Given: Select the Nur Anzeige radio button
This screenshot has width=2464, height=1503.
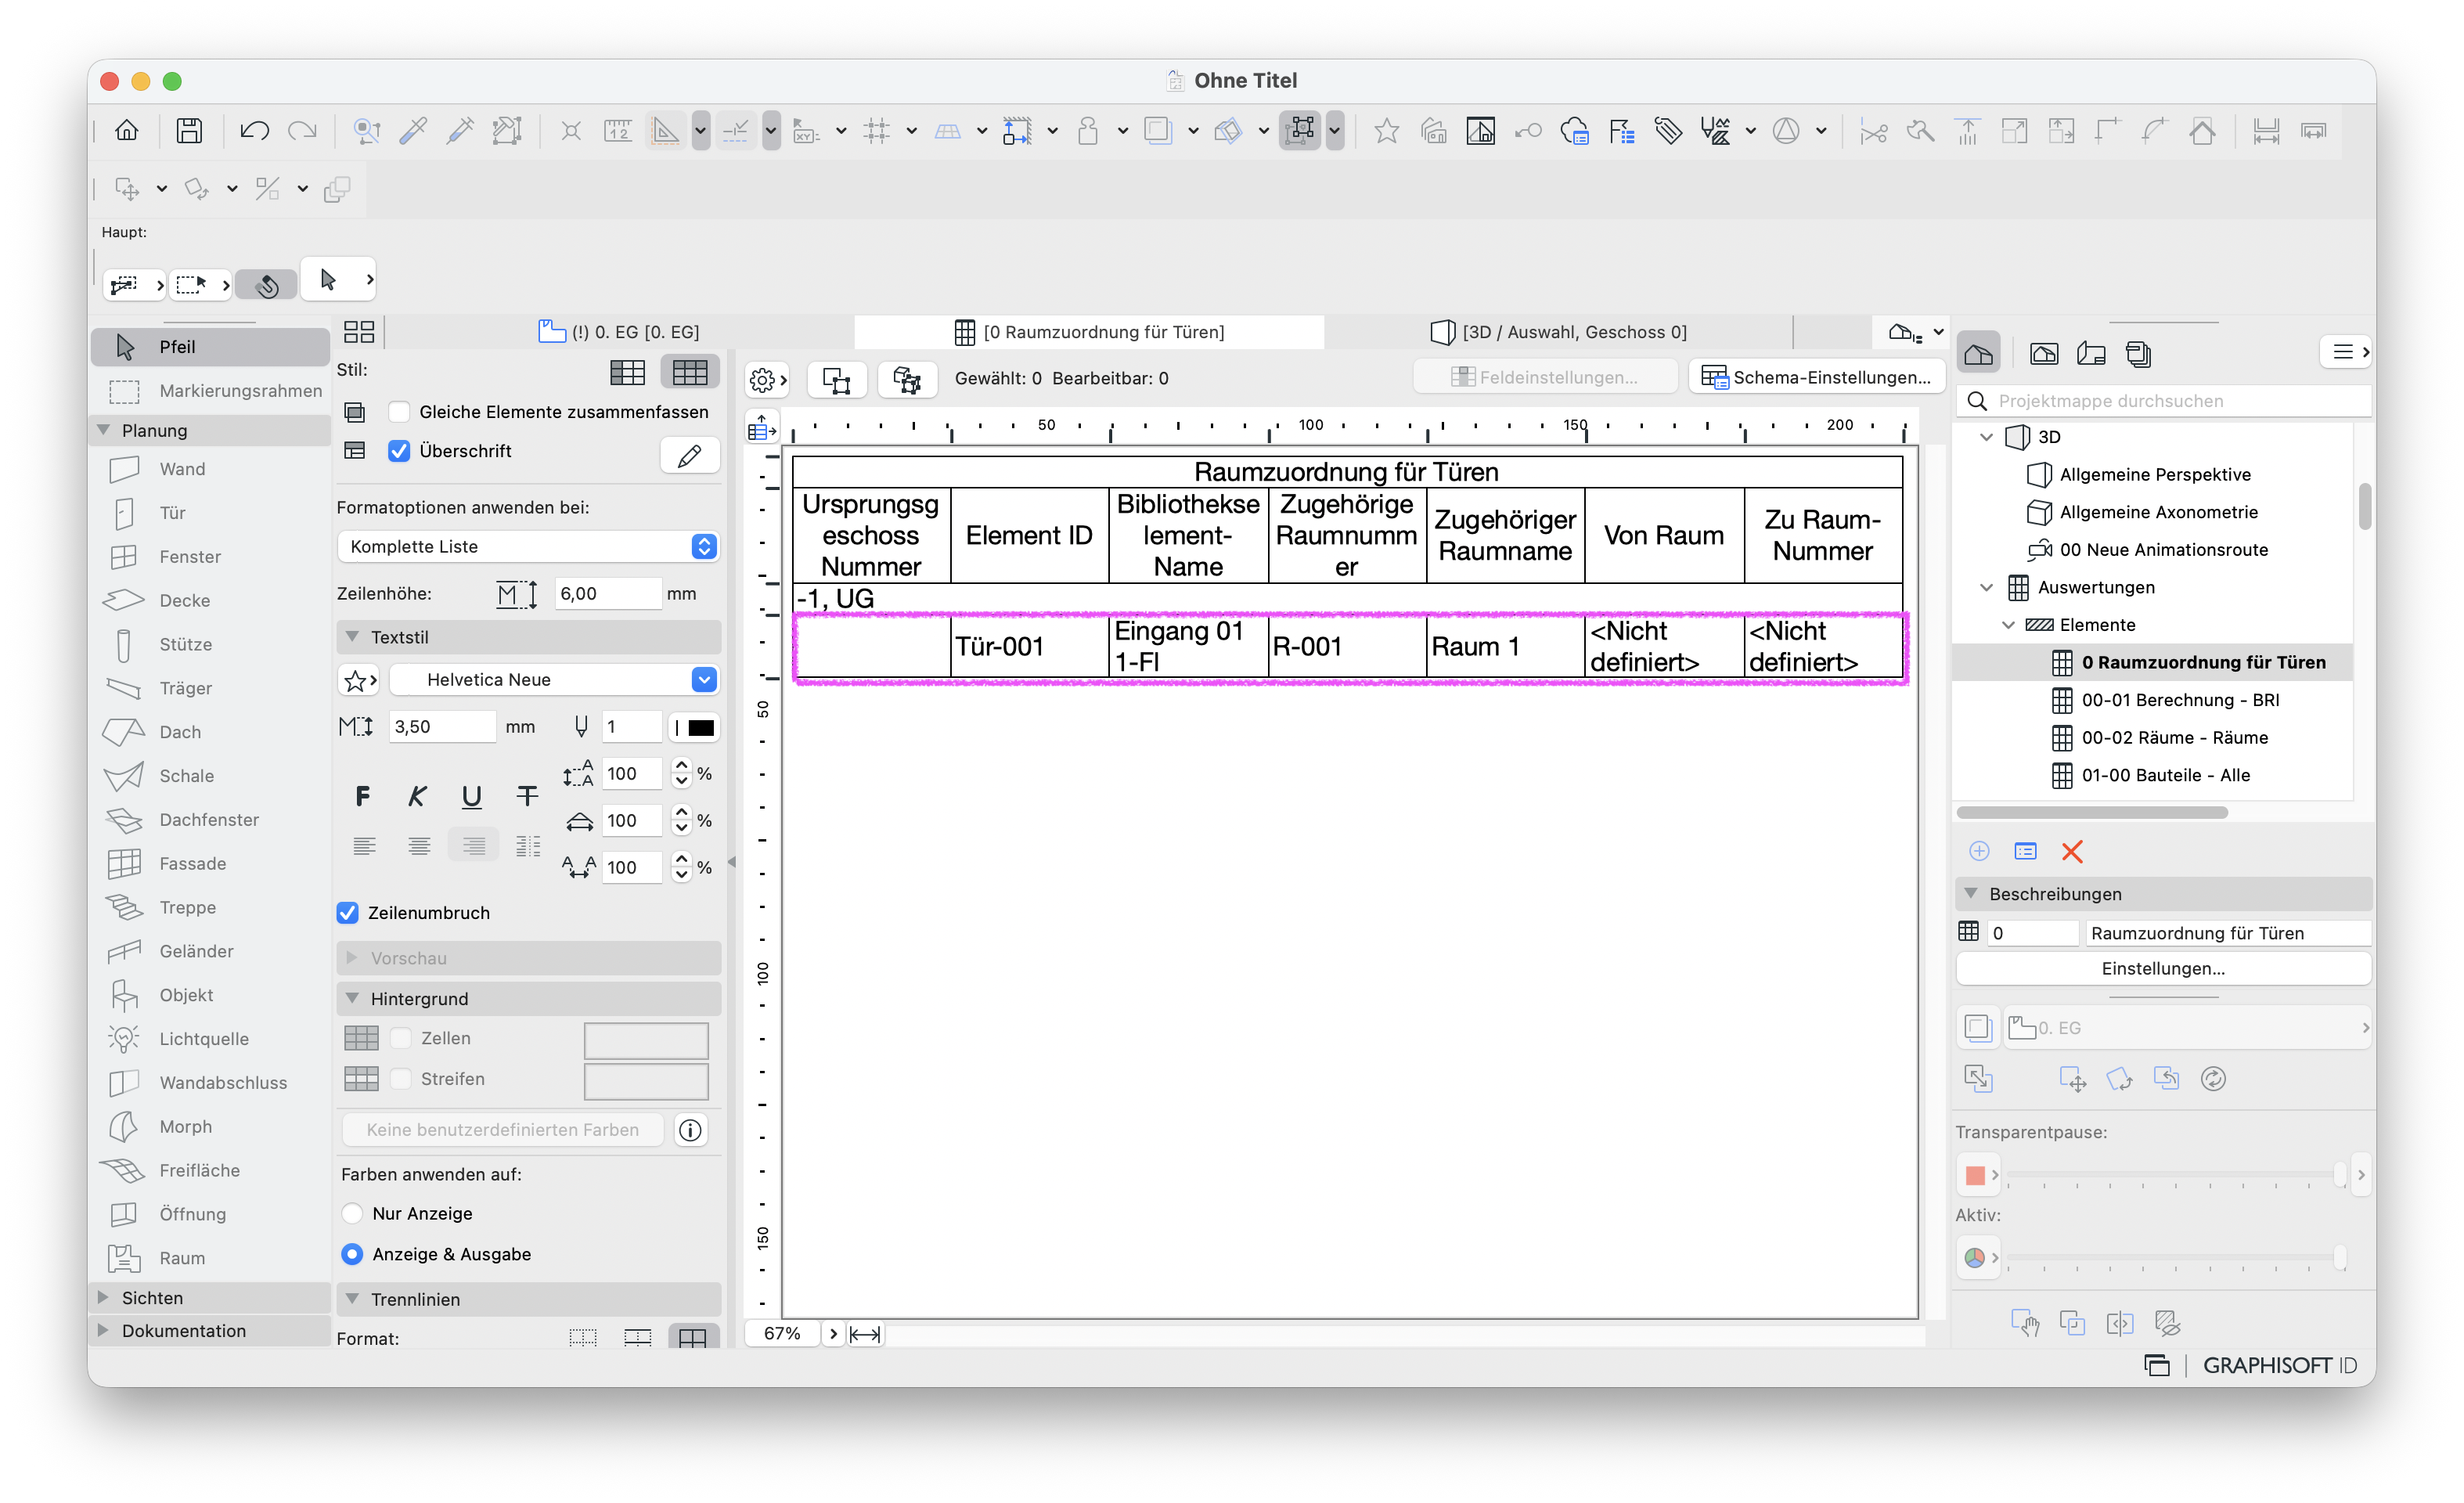Looking at the screenshot, I should point(352,1214).
